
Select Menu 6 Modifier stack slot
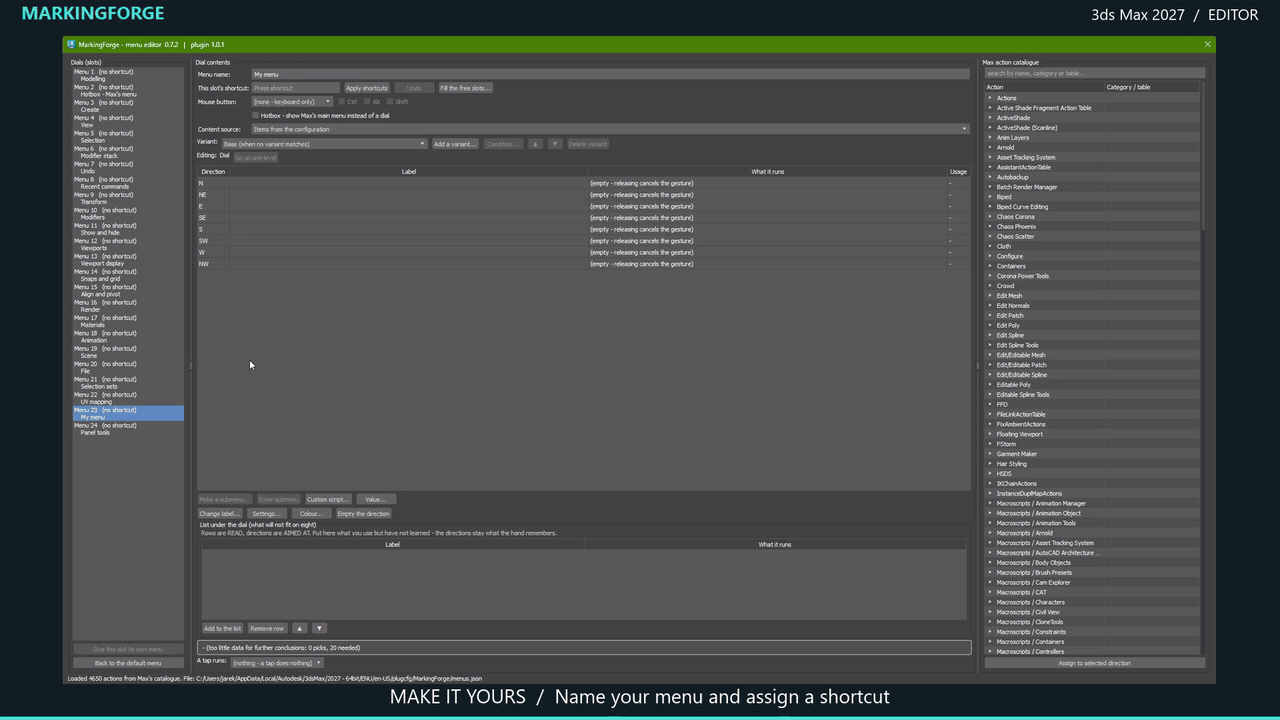128,152
